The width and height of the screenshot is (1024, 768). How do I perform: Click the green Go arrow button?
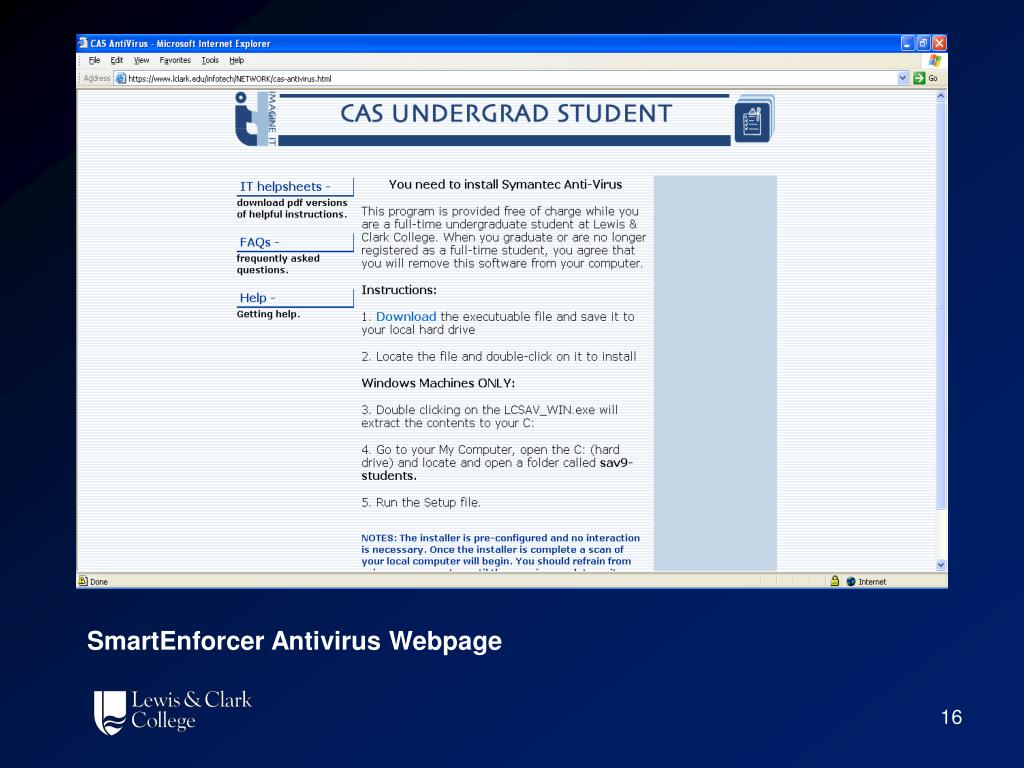click(919, 78)
